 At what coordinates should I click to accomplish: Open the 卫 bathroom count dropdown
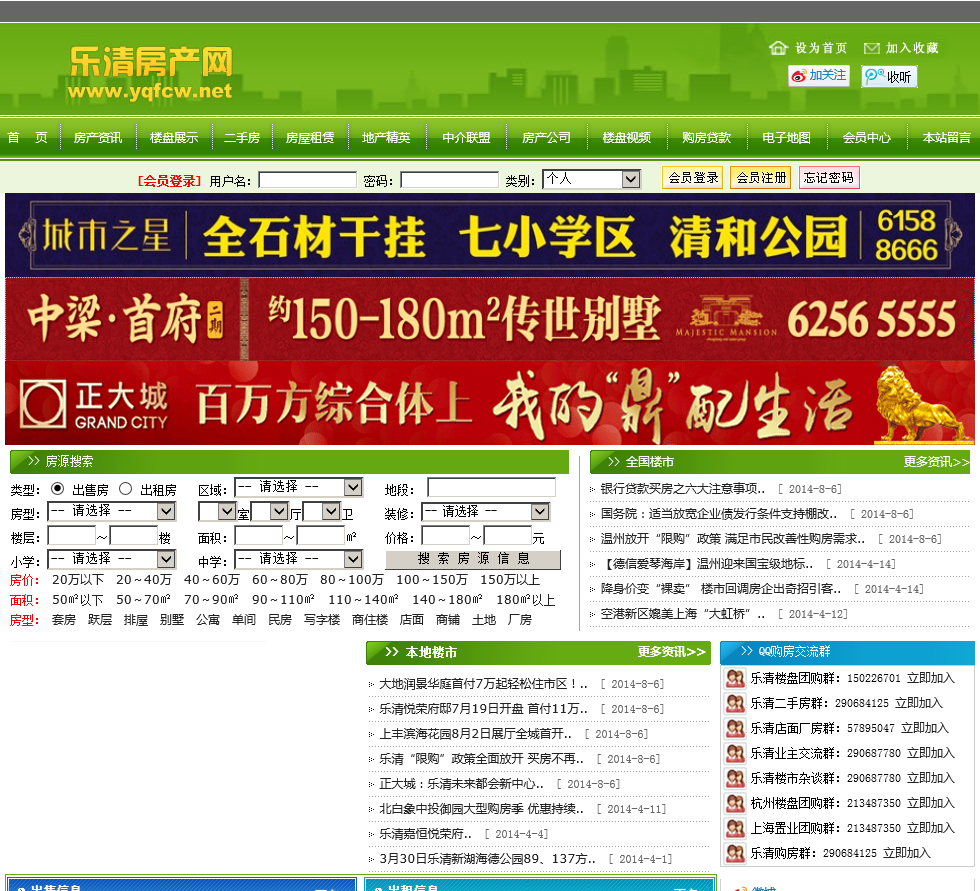click(x=321, y=512)
